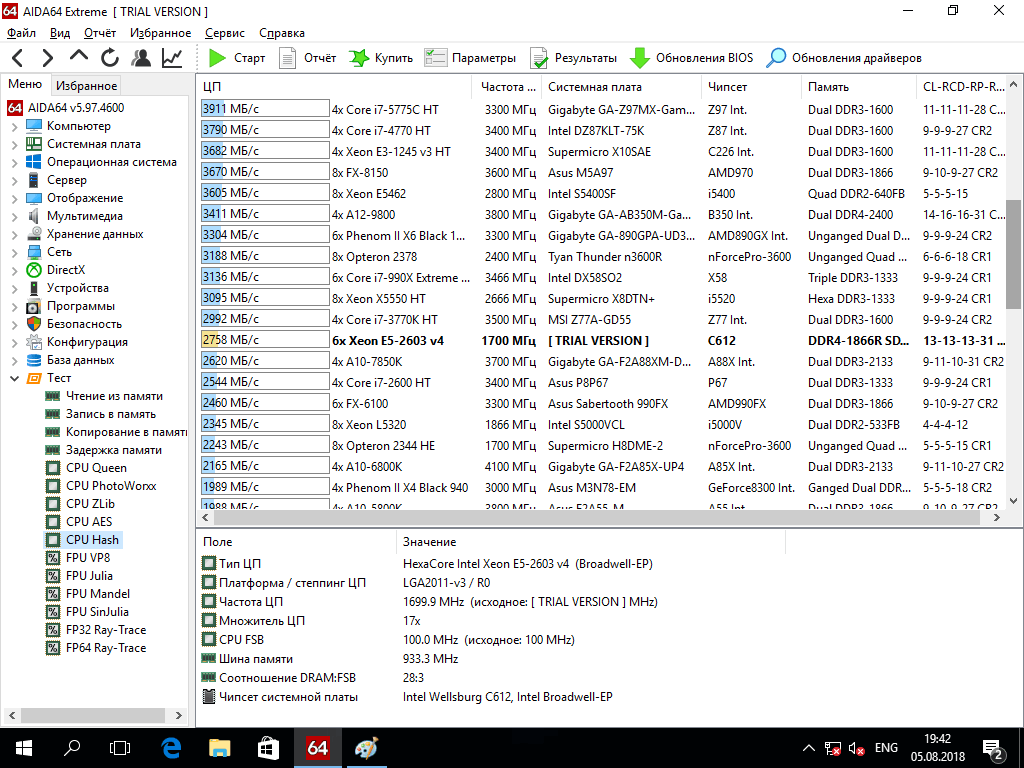The height and width of the screenshot is (768, 1024).
Task: Collapse the Тест tree node
Action: pos(14,378)
